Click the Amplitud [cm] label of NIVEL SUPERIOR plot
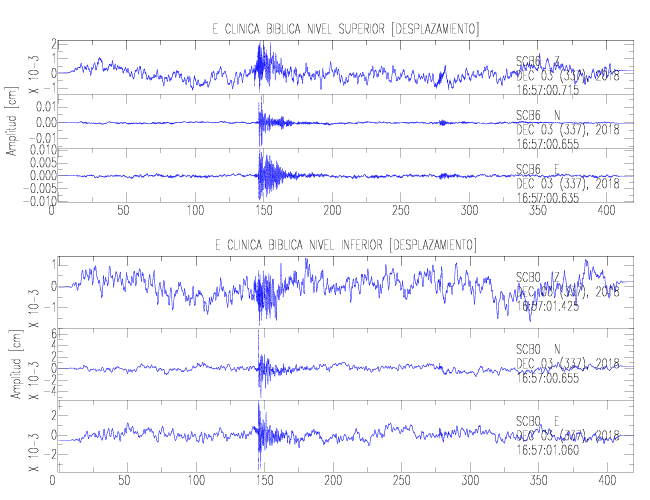 pyautogui.click(x=12, y=121)
